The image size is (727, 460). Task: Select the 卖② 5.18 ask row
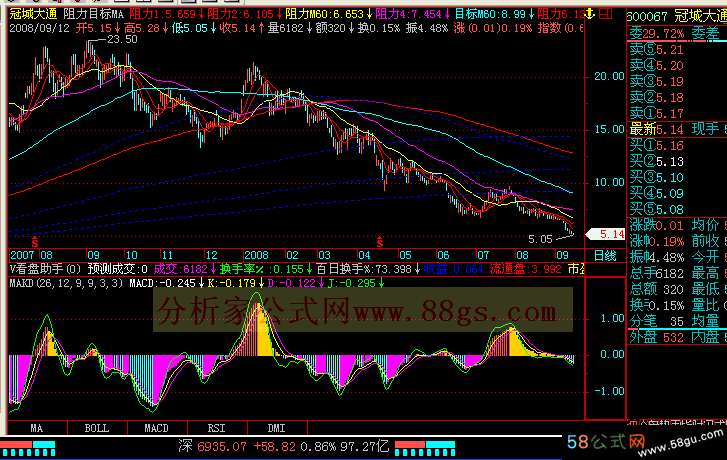(x=656, y=97)
